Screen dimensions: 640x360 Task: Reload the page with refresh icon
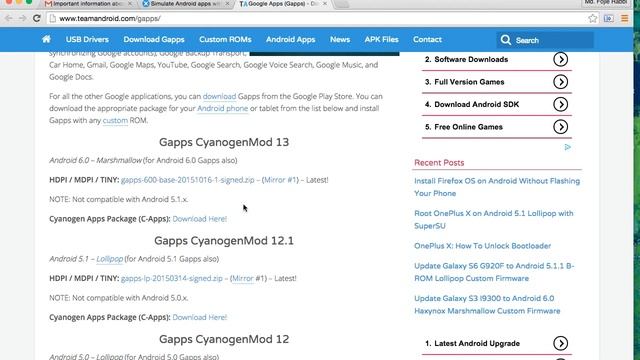pos(37,18)
